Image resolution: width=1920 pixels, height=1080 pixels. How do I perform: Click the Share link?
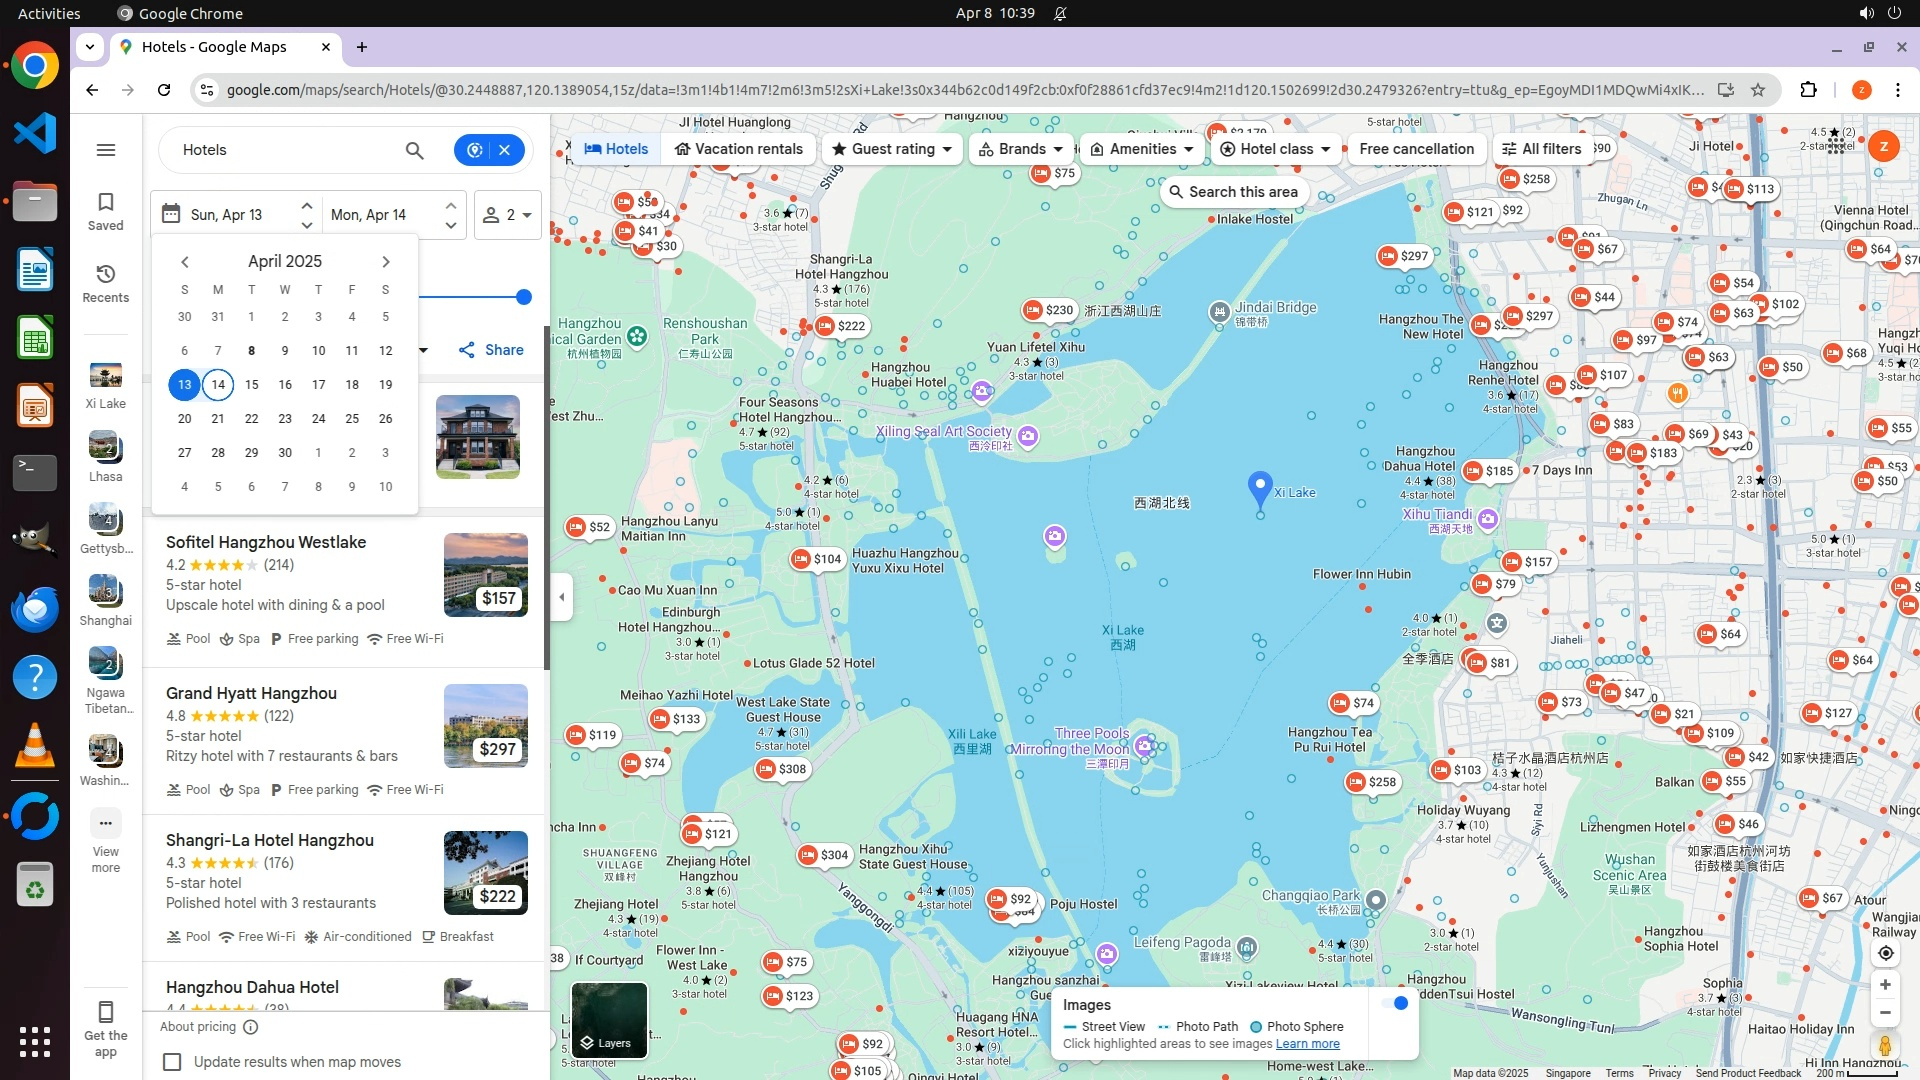click(x=491, y=350)
